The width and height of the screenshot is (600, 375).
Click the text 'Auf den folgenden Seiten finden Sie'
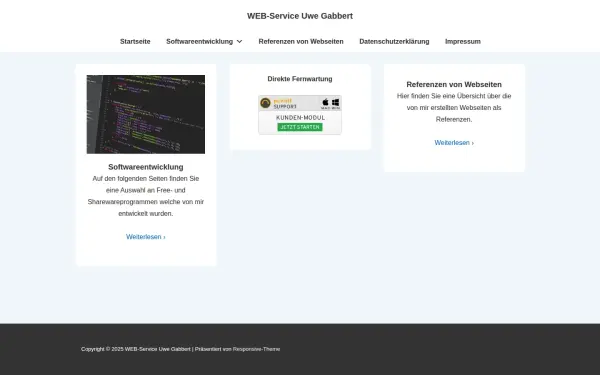(x=146, y=179)
